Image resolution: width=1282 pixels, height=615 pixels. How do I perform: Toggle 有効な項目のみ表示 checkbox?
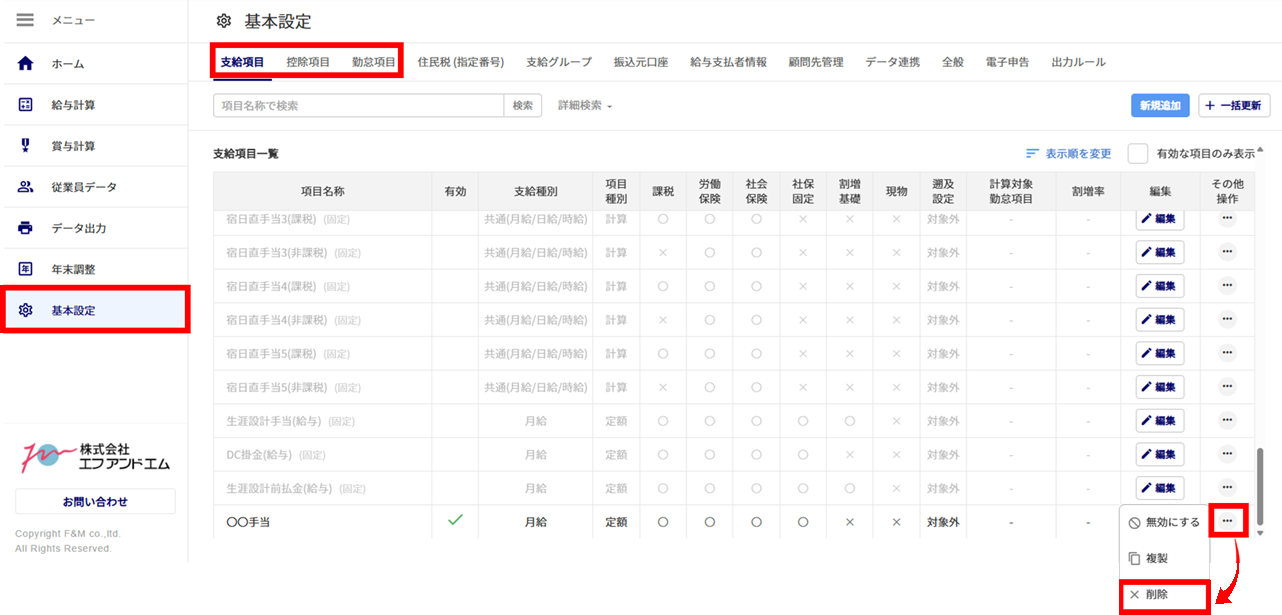point(1137,154)
